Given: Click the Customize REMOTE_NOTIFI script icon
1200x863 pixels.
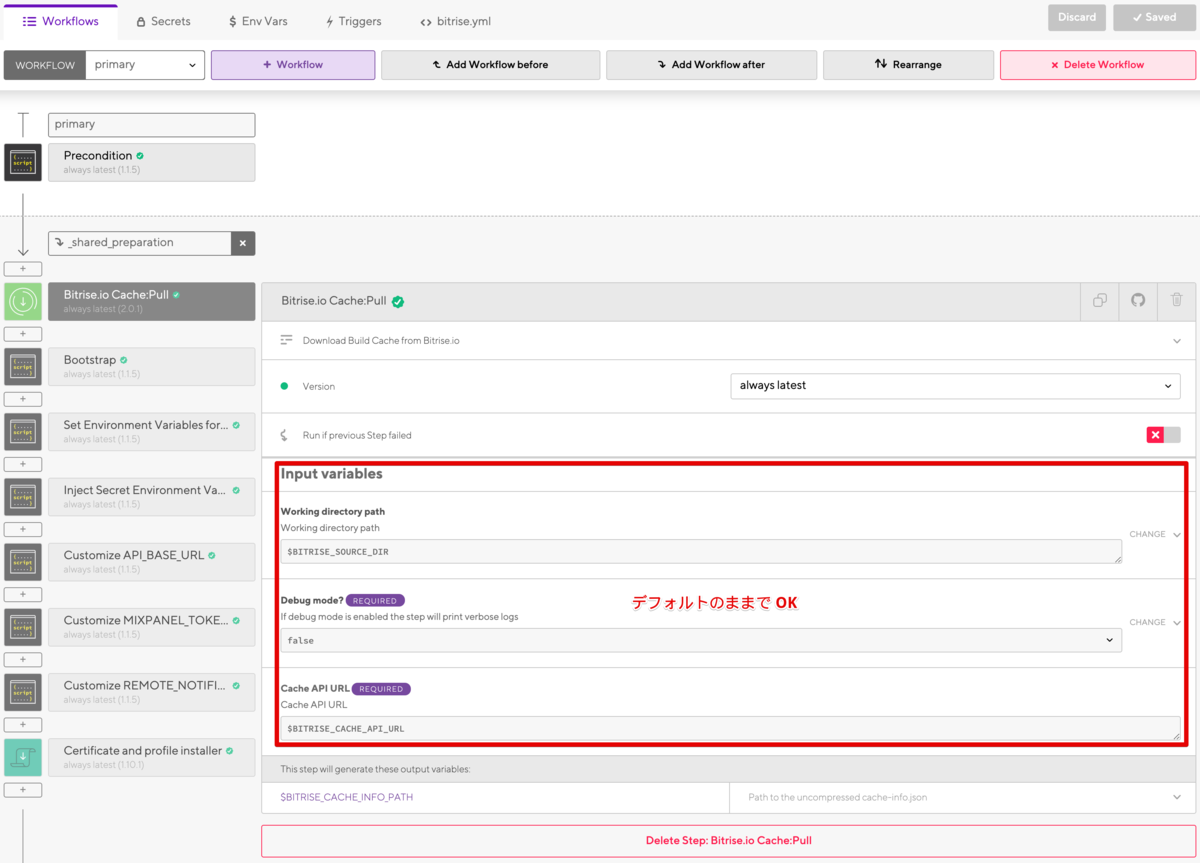Looking at the screenshot, I should tap(23, 691).
